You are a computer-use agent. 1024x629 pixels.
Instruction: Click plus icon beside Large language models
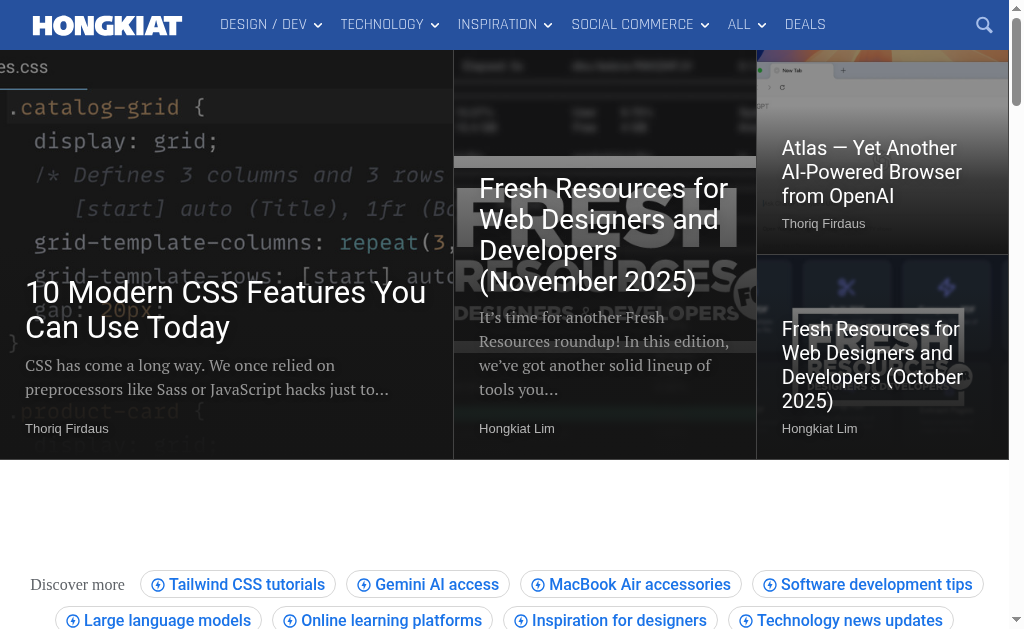pyautogui.click(x=73, y=621)
